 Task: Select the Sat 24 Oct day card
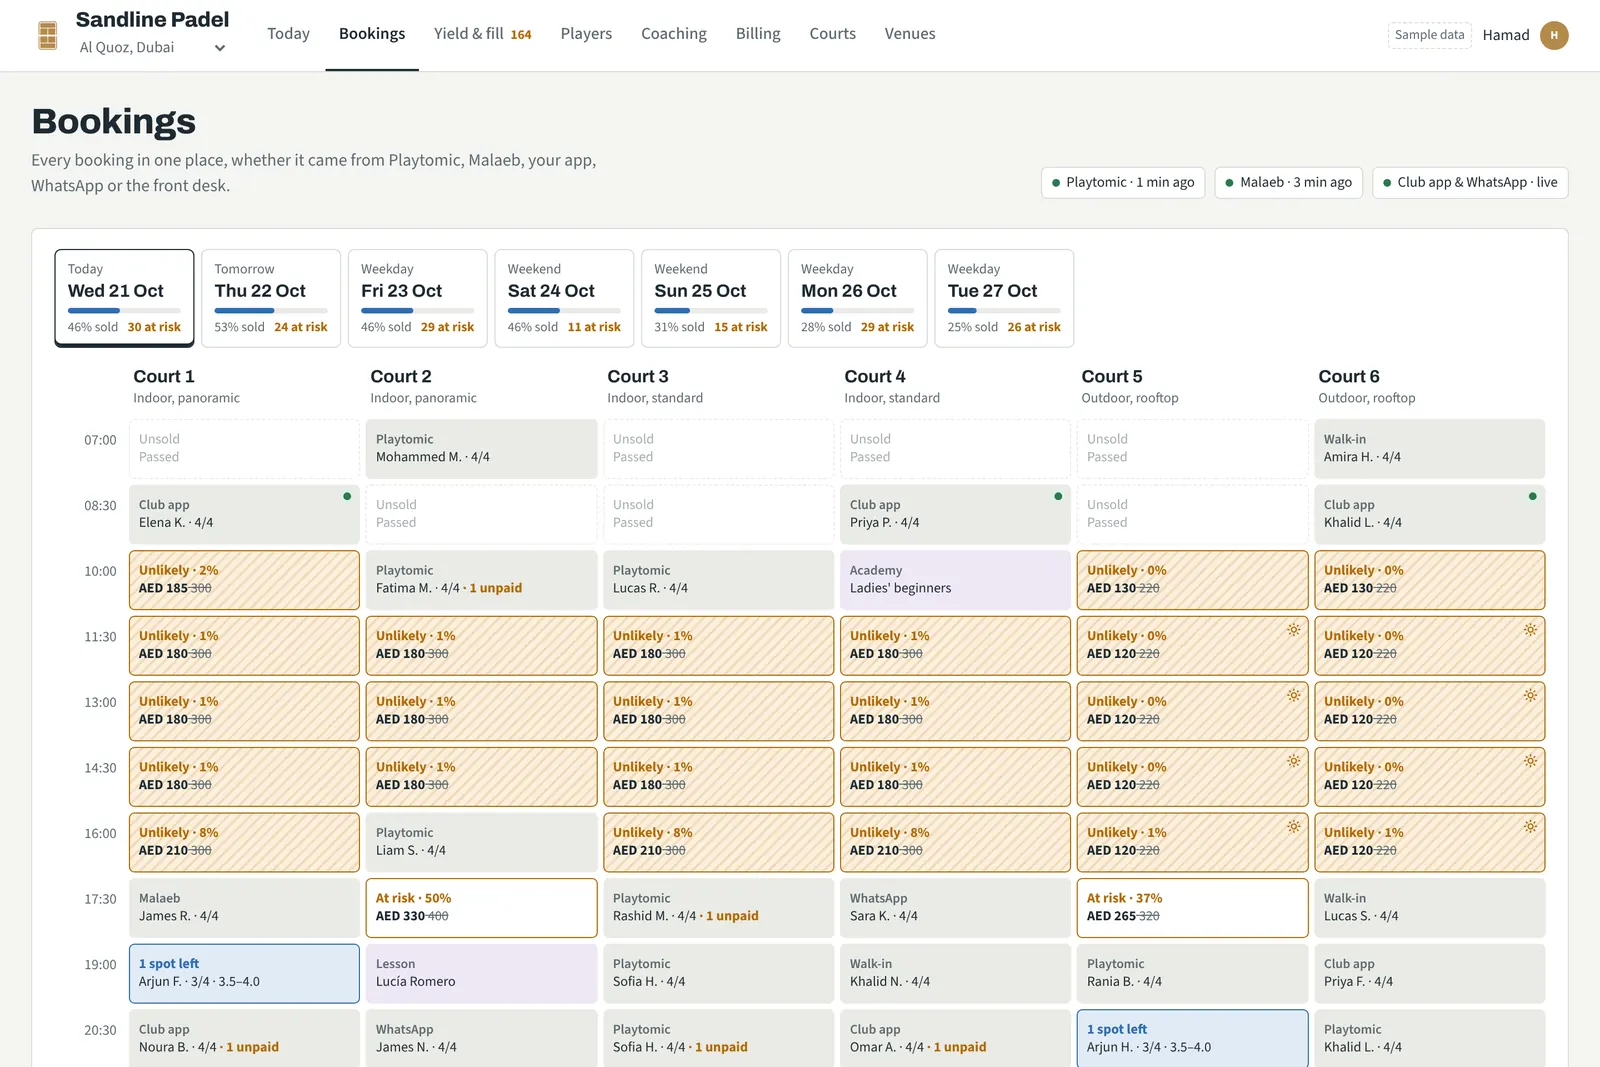564,298
